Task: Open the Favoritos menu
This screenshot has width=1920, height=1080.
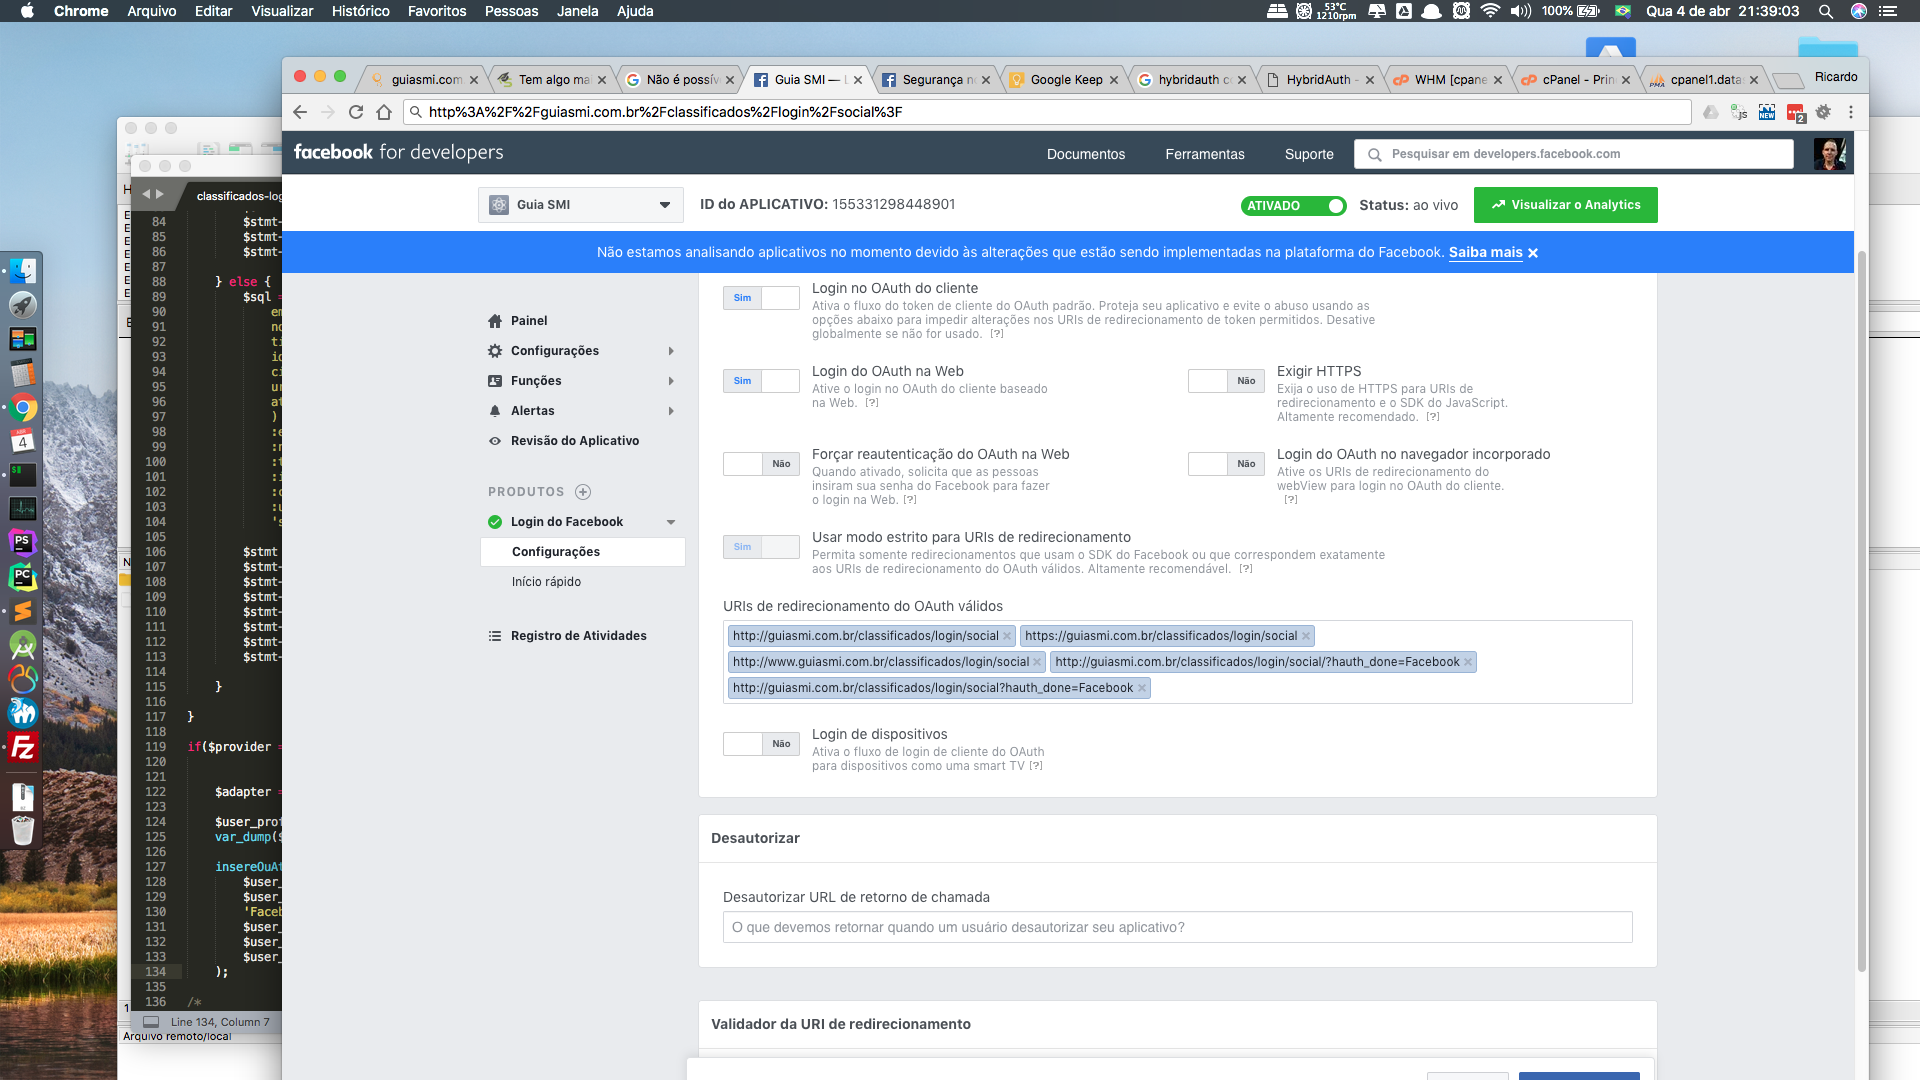Action: coord(437,11)
